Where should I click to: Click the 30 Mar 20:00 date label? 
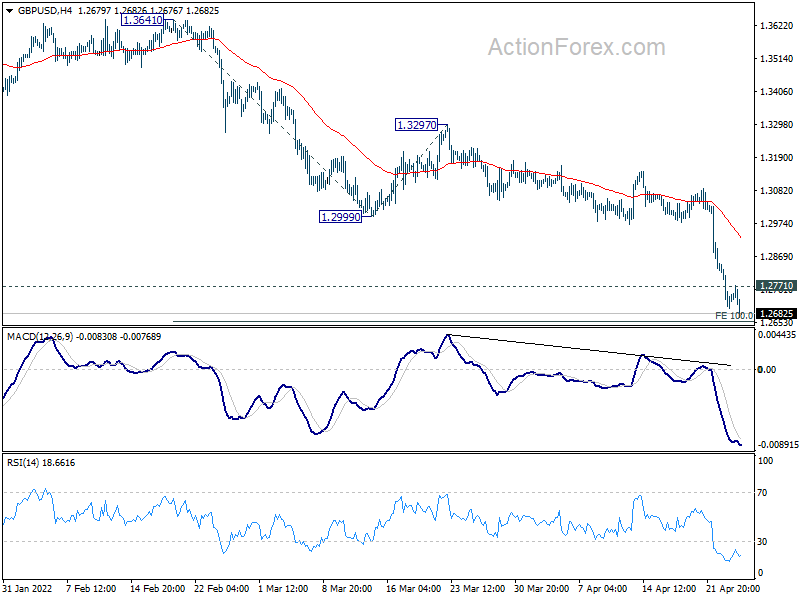click(x=541, y=589)
